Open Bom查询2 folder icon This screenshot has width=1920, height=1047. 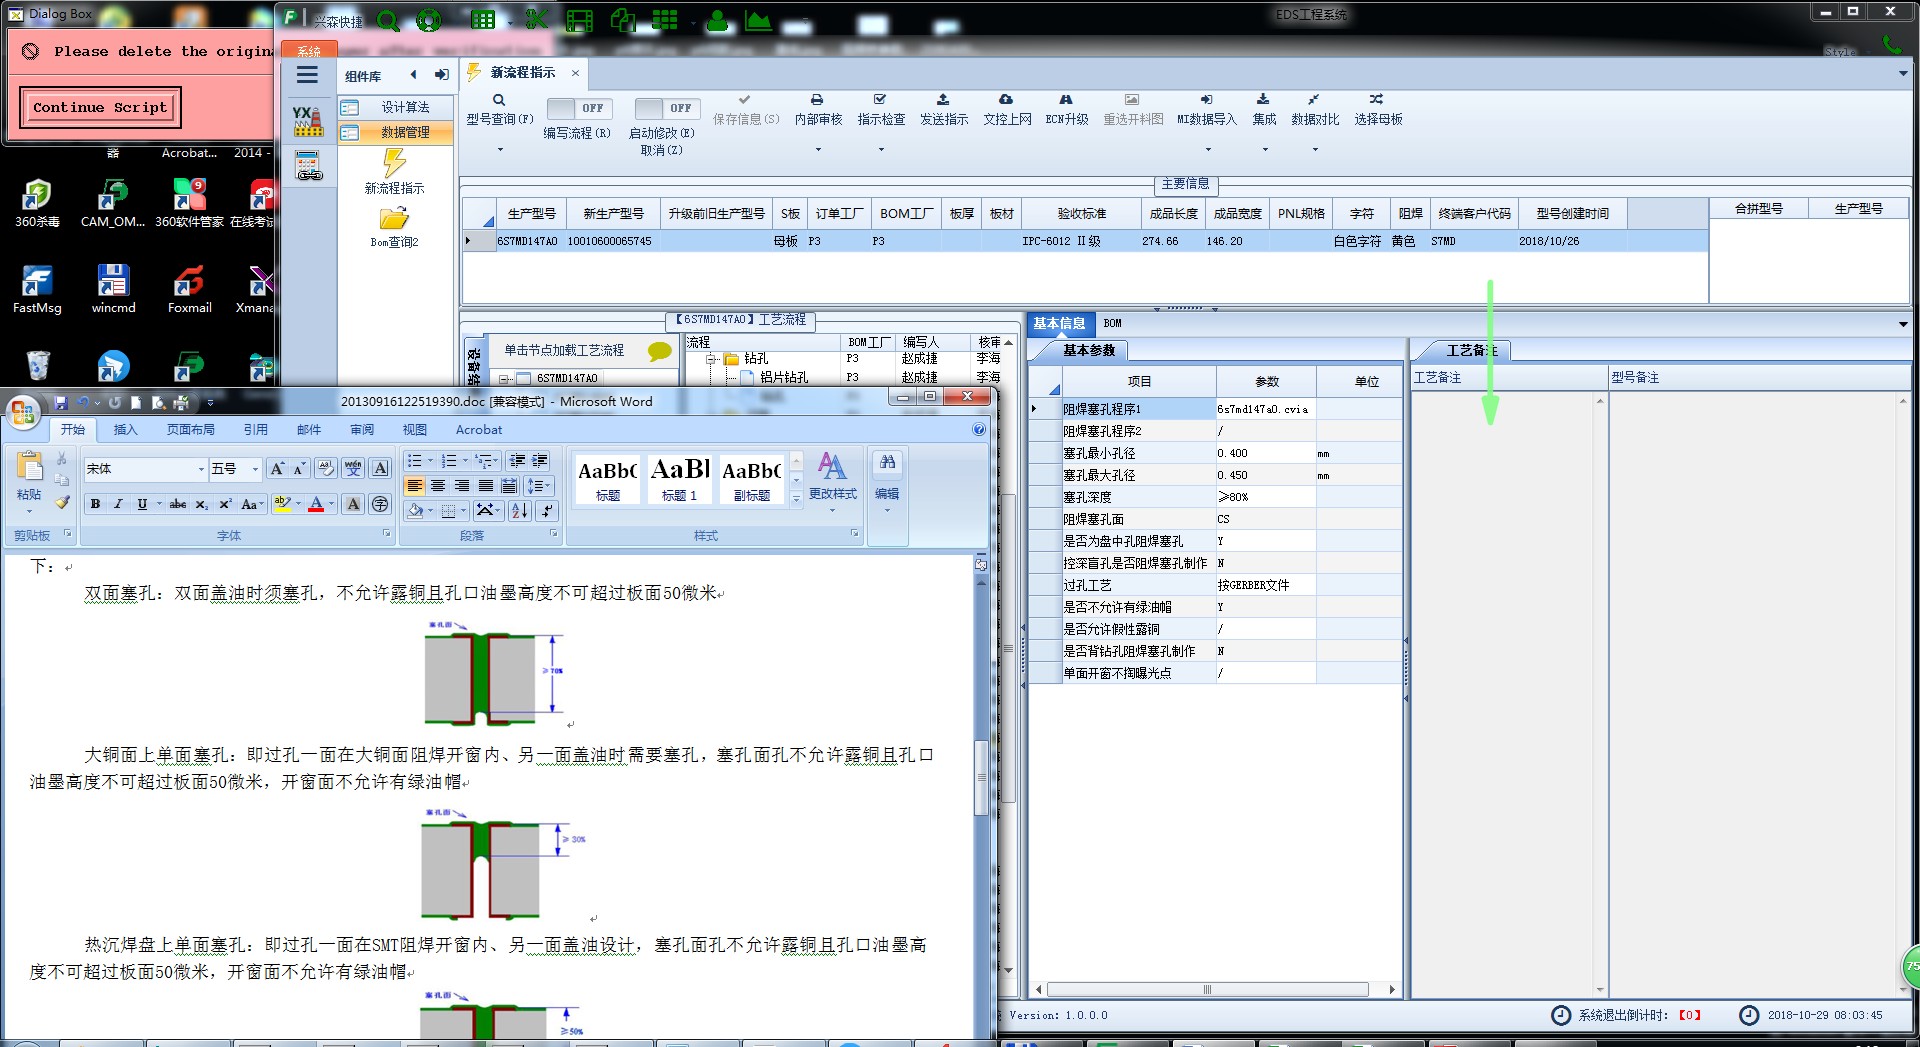(x=394, y=218)
